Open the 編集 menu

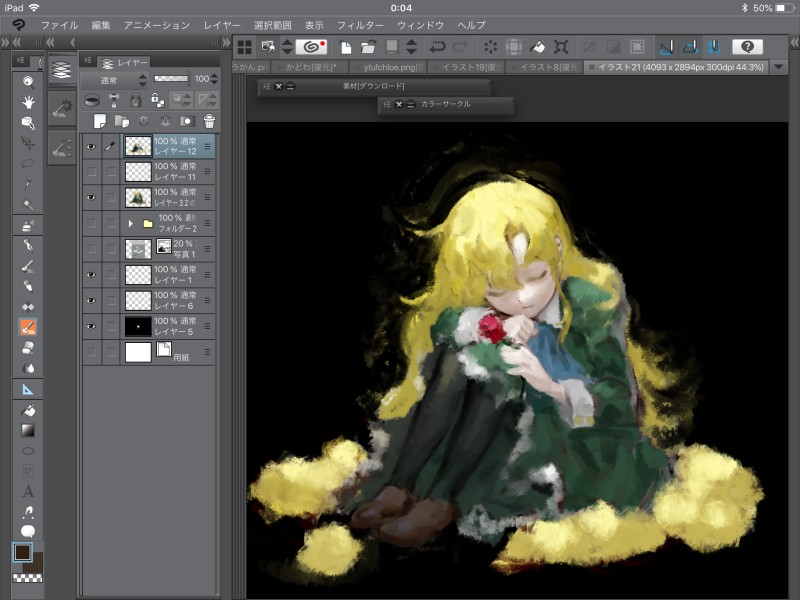(x=101, y=25)
